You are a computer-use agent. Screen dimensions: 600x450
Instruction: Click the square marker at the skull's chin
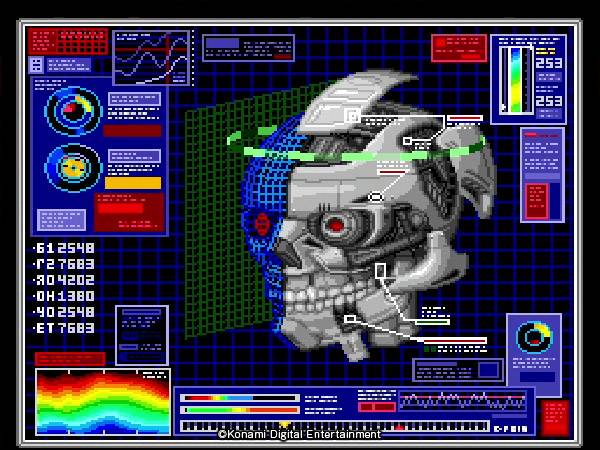click(350, 319)
